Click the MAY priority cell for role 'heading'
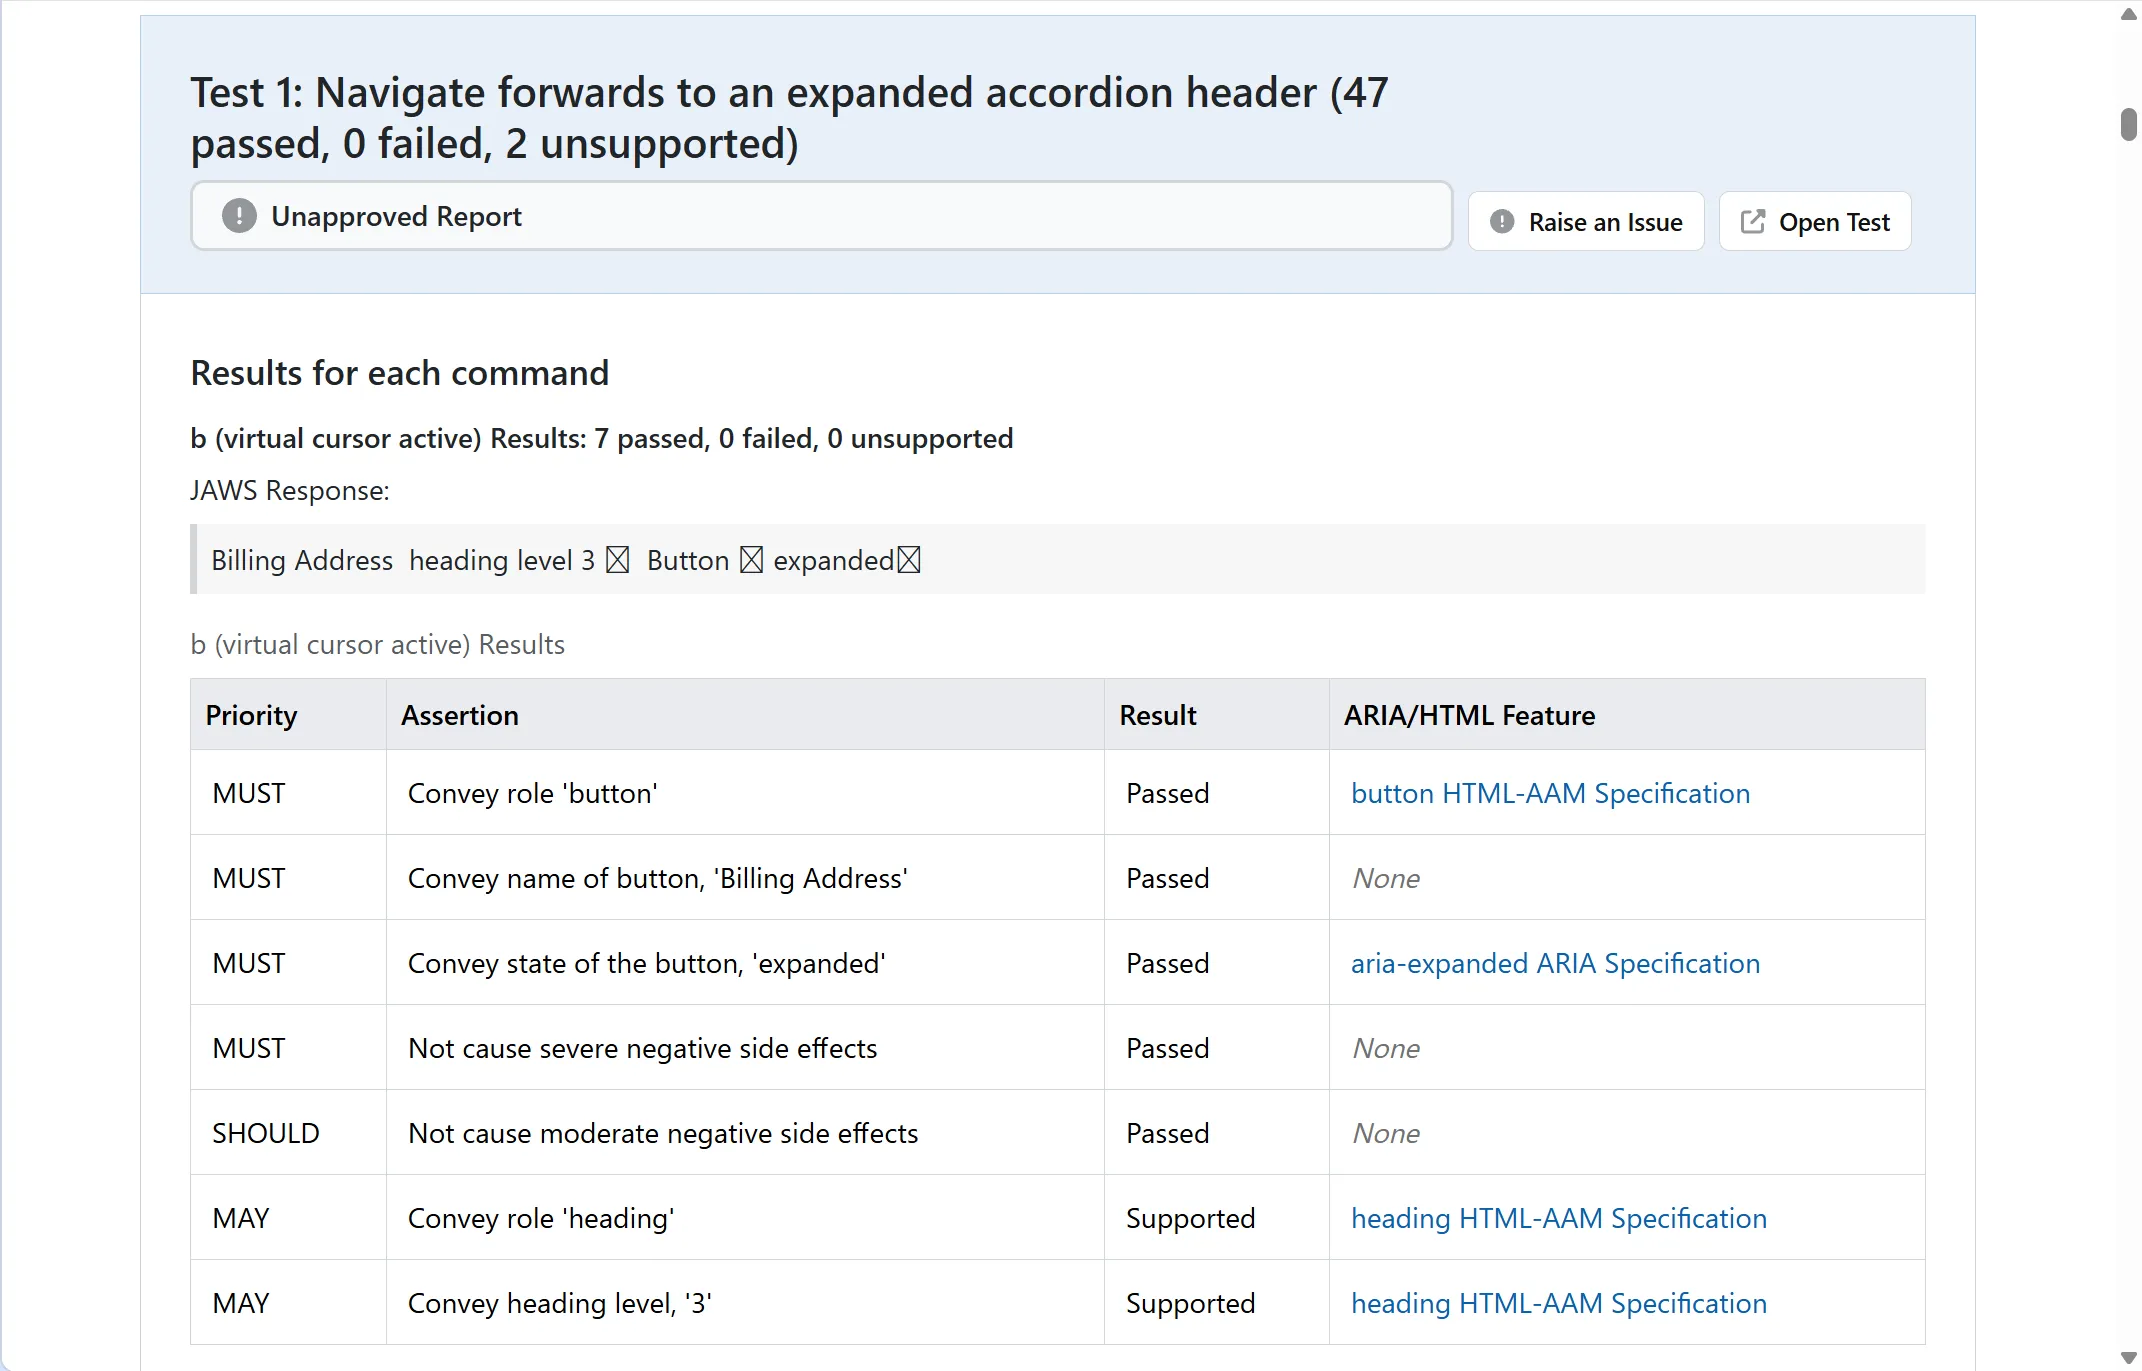Viewport: 2142px width, 1371px height. pyautogui.click(x=288, y=1218)
